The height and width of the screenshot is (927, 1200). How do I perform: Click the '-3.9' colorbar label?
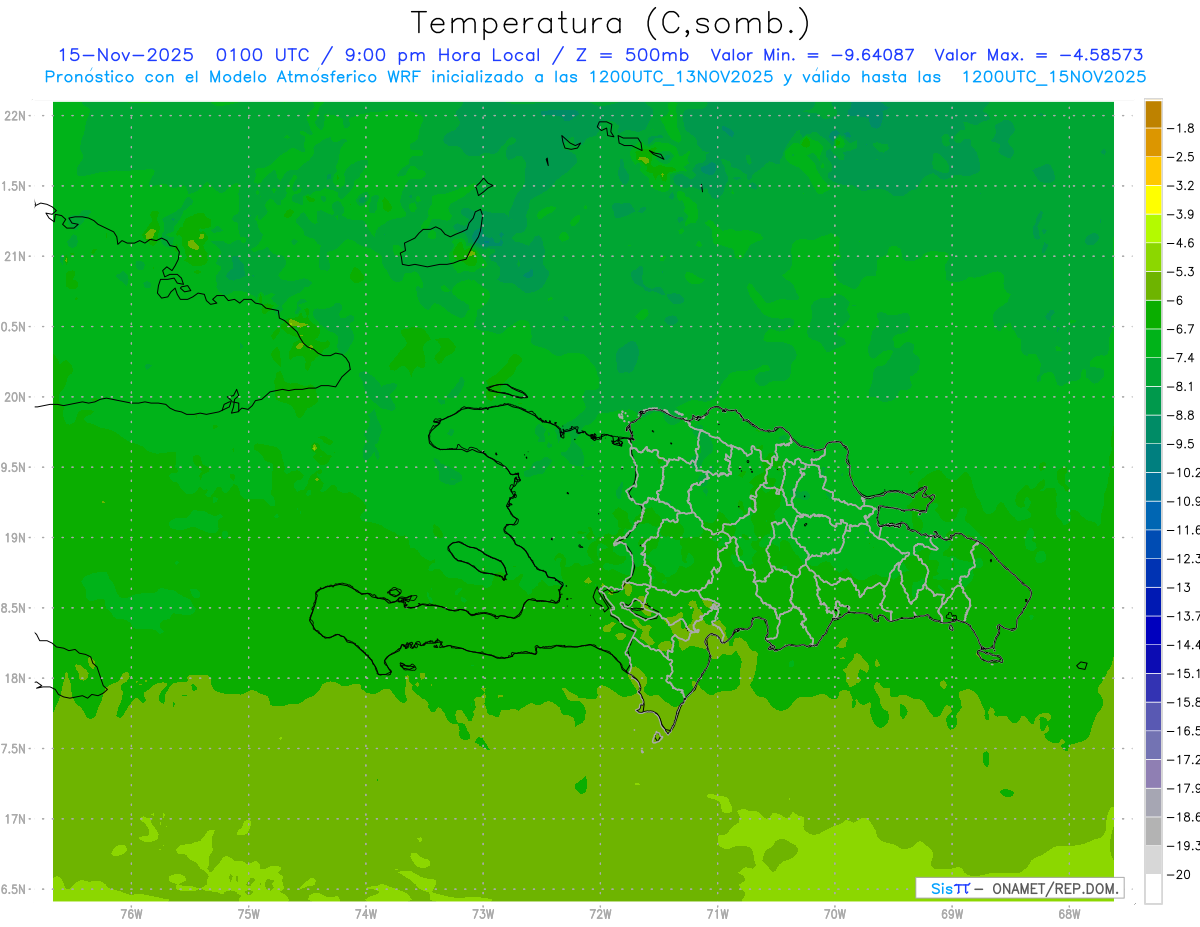click(x=1183, y=214)
